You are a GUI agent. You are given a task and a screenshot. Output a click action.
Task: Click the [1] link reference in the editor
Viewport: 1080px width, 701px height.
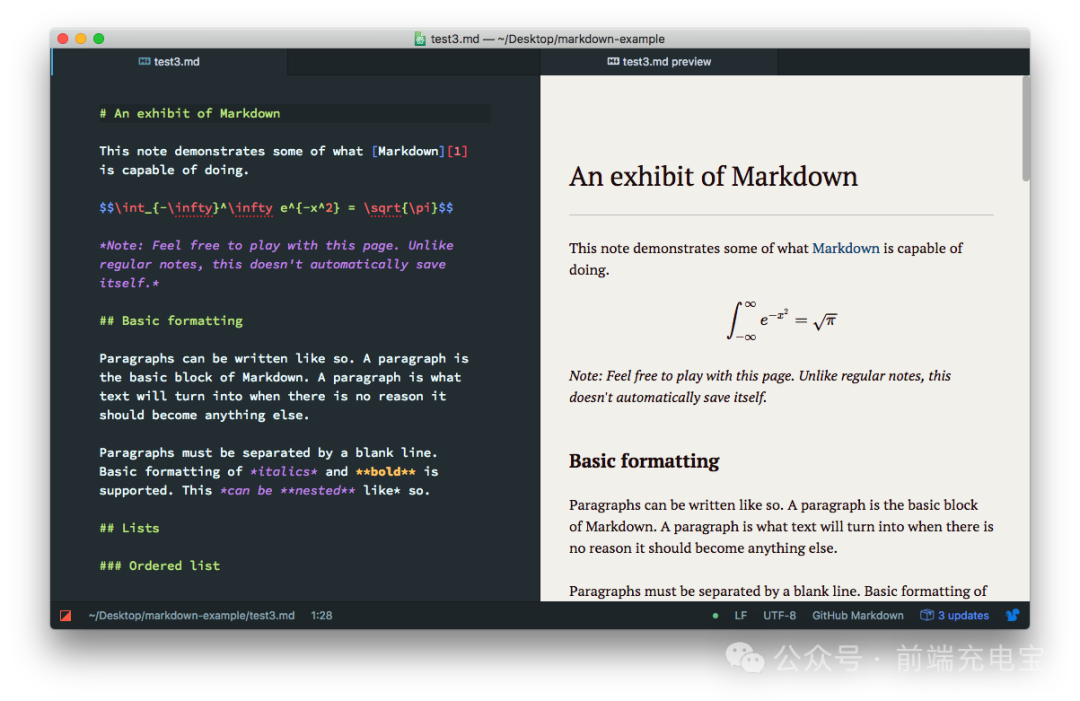[457, 151]
